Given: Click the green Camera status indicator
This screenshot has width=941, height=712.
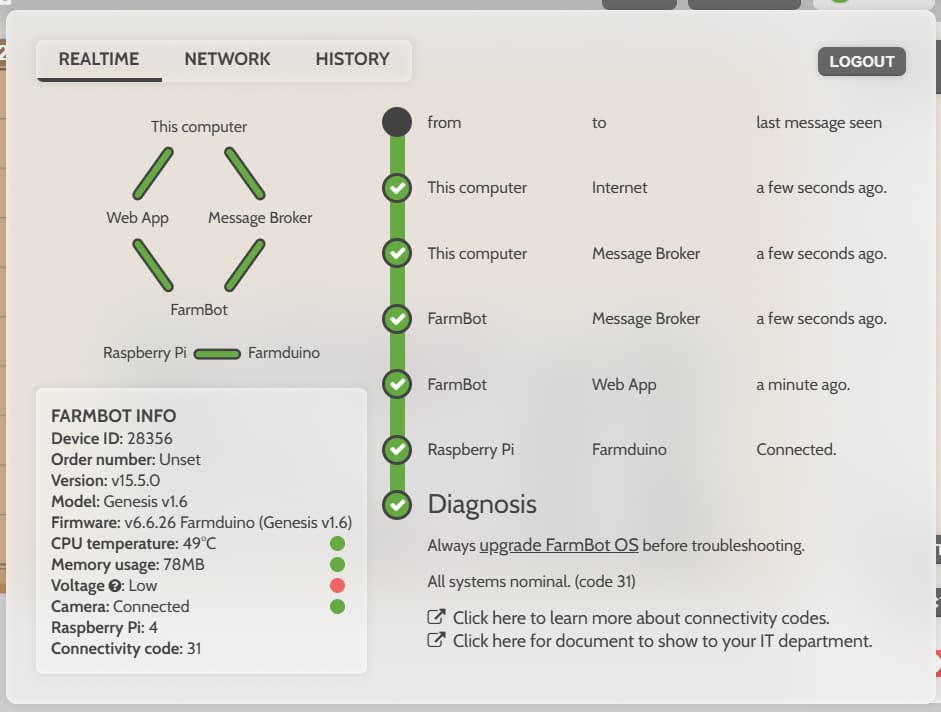Looking at the screenshot, I should coord(337,607).
